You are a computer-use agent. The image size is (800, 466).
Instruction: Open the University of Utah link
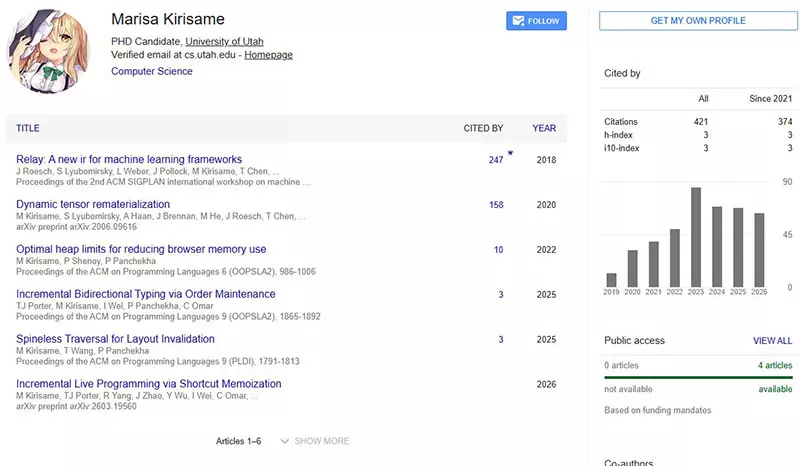point(224,41)
